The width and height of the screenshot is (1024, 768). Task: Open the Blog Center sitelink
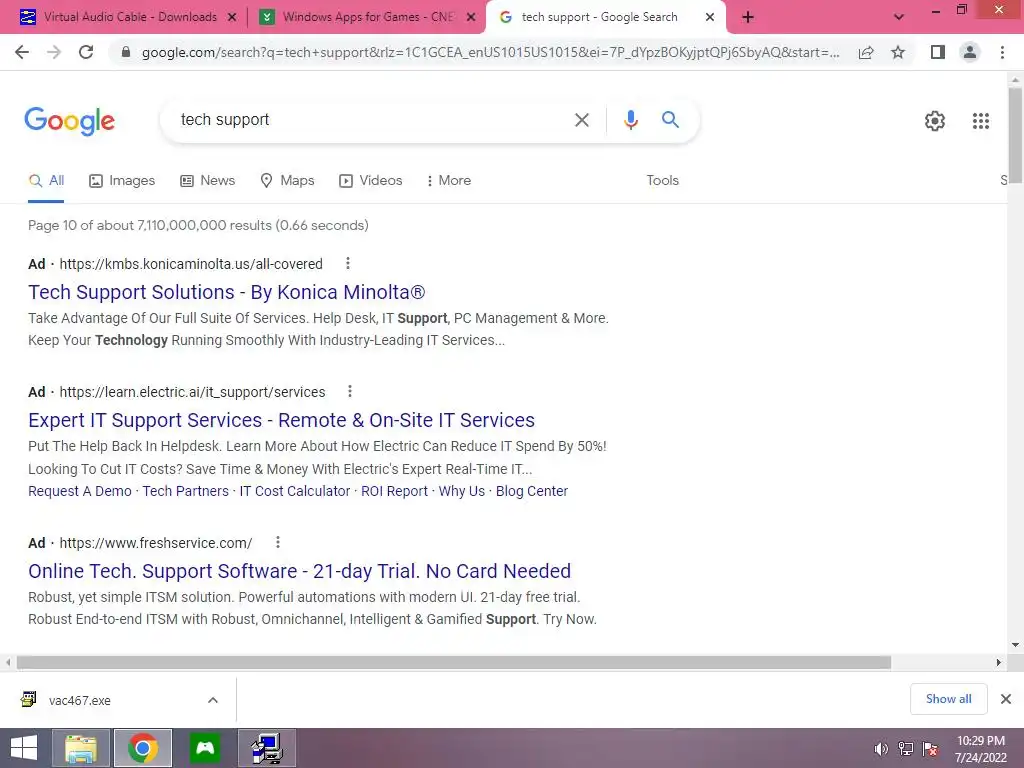(x=532, y=491)
